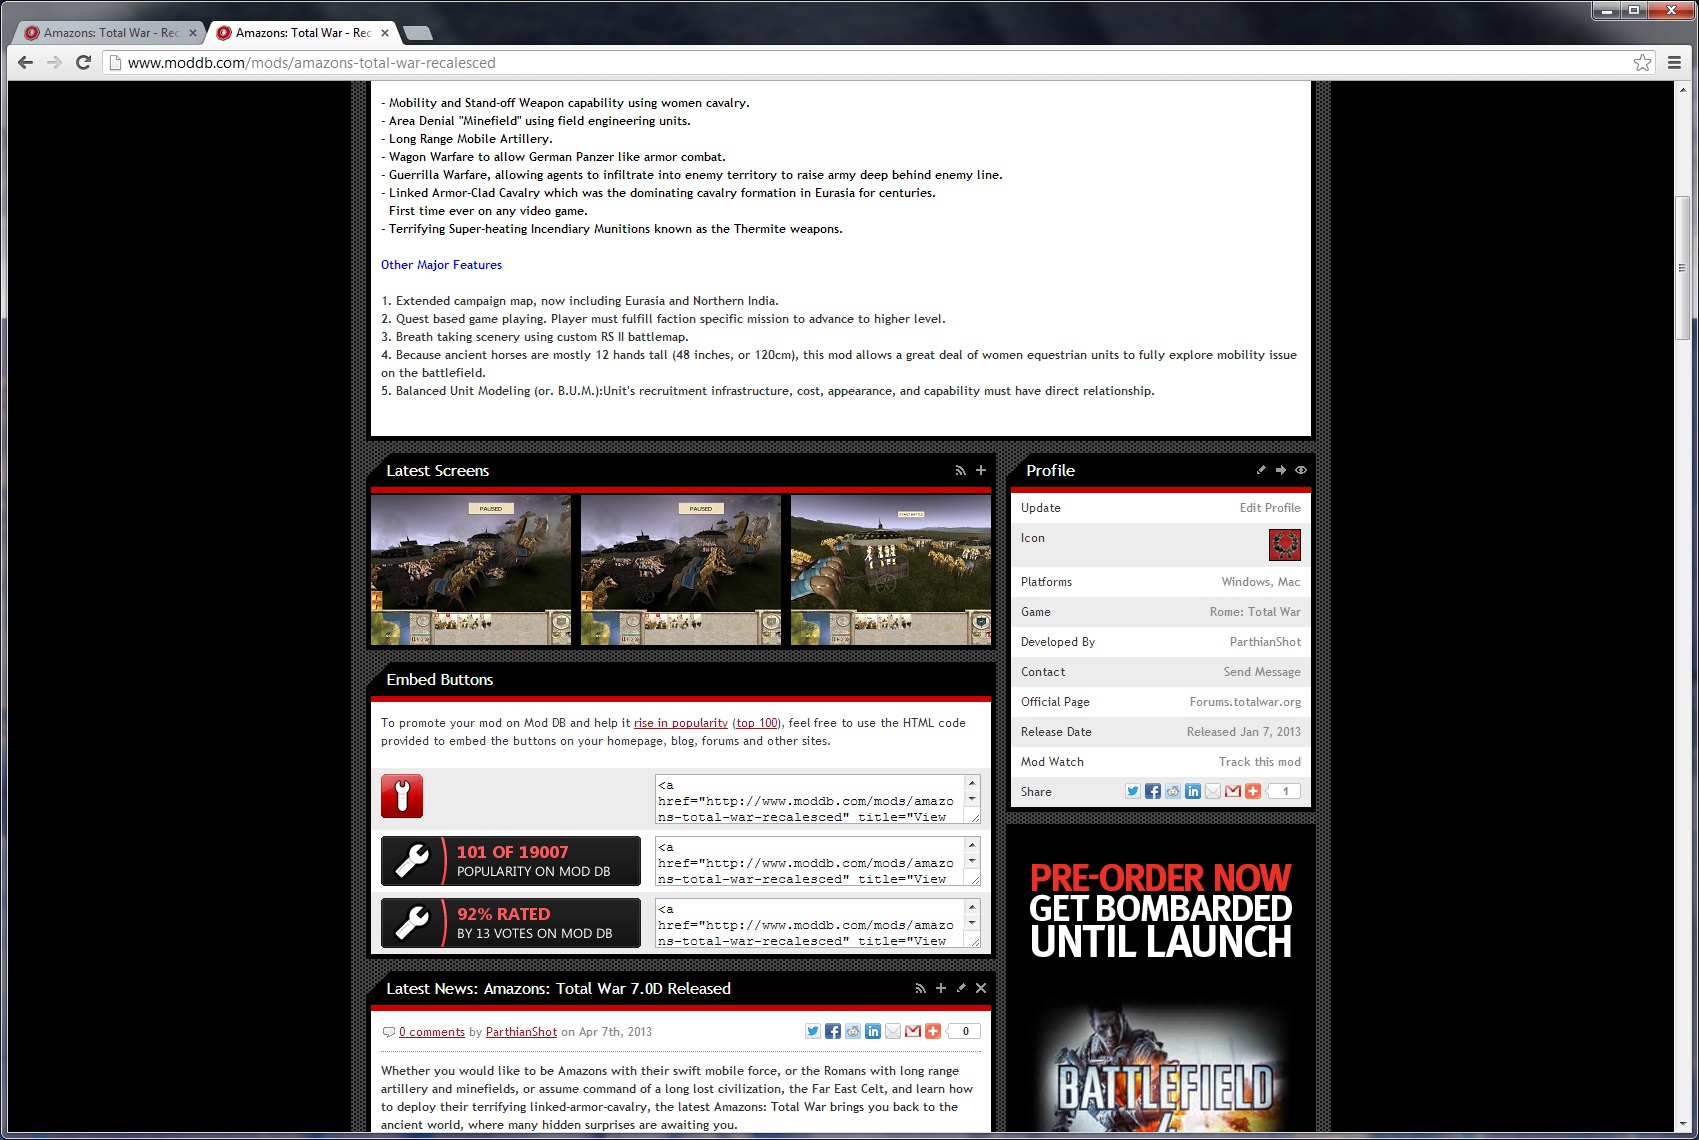This screenshot has height=1140, width=1699.
Task: Open the 0 comments link
Action: pos(432,1032)
